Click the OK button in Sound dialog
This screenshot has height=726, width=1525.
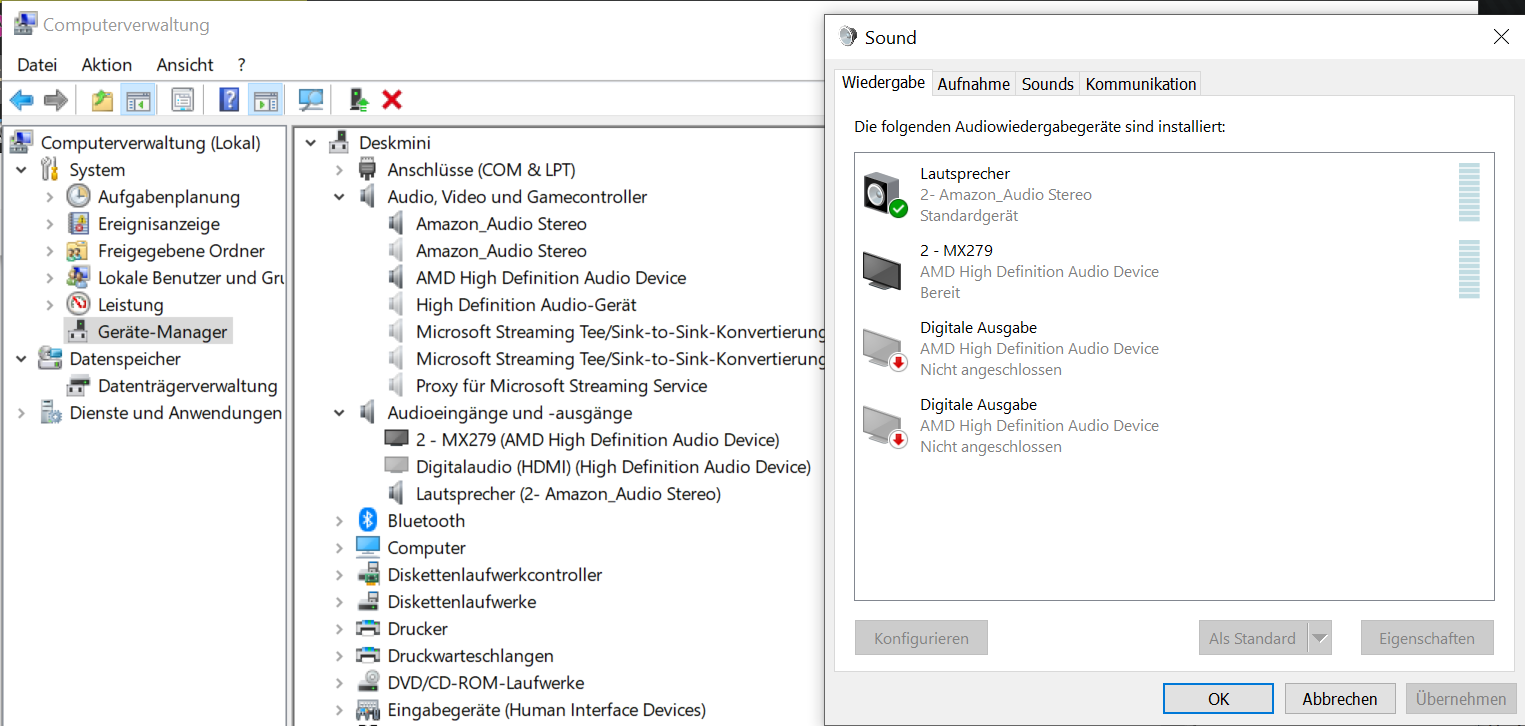pyautogui.click(x=1218, y=699)
